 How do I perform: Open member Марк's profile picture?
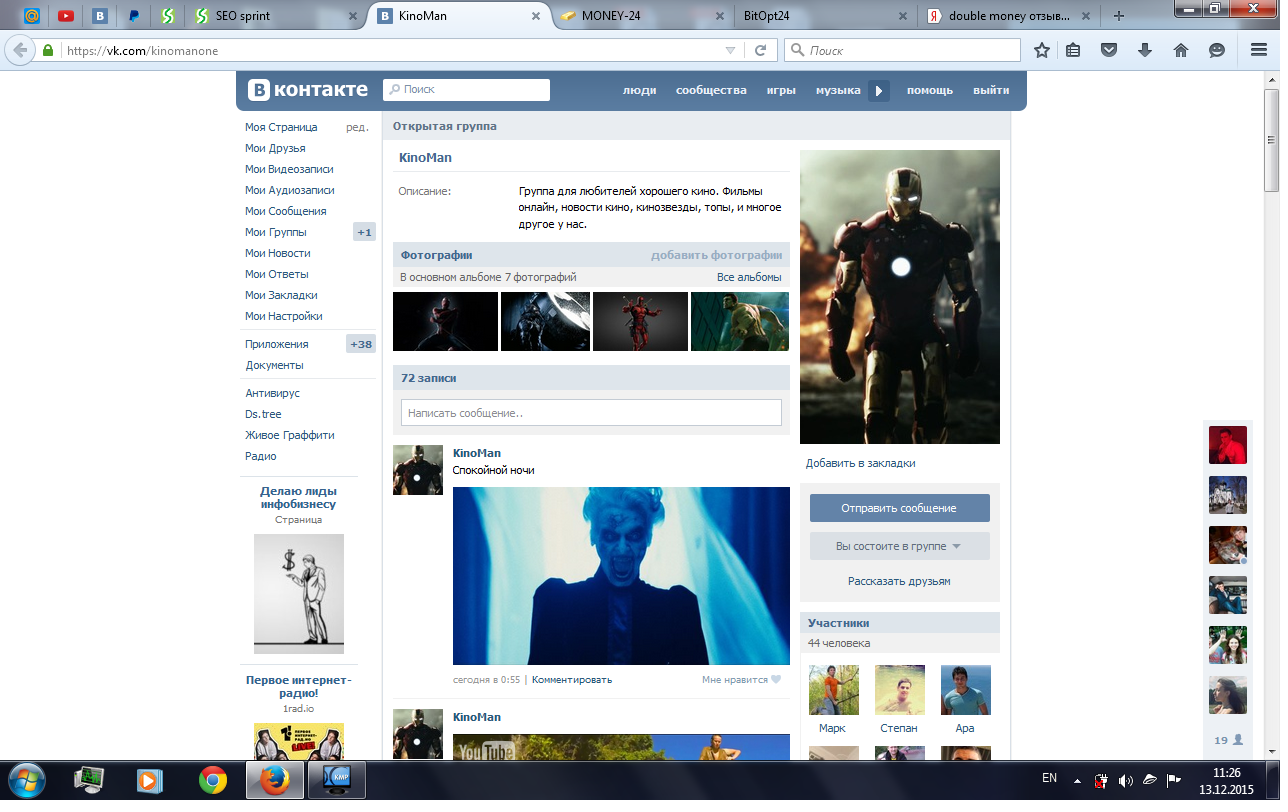click(x=833, y=690)
